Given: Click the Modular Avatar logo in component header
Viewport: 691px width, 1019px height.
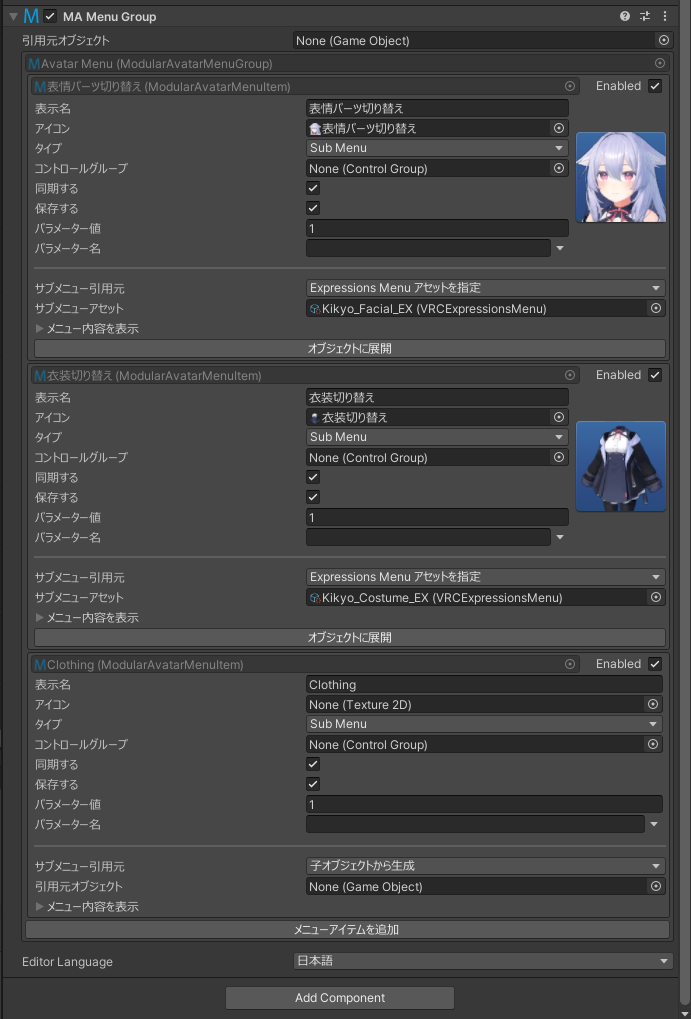Looking at the screenshot, I should click(x=31, y=16).
